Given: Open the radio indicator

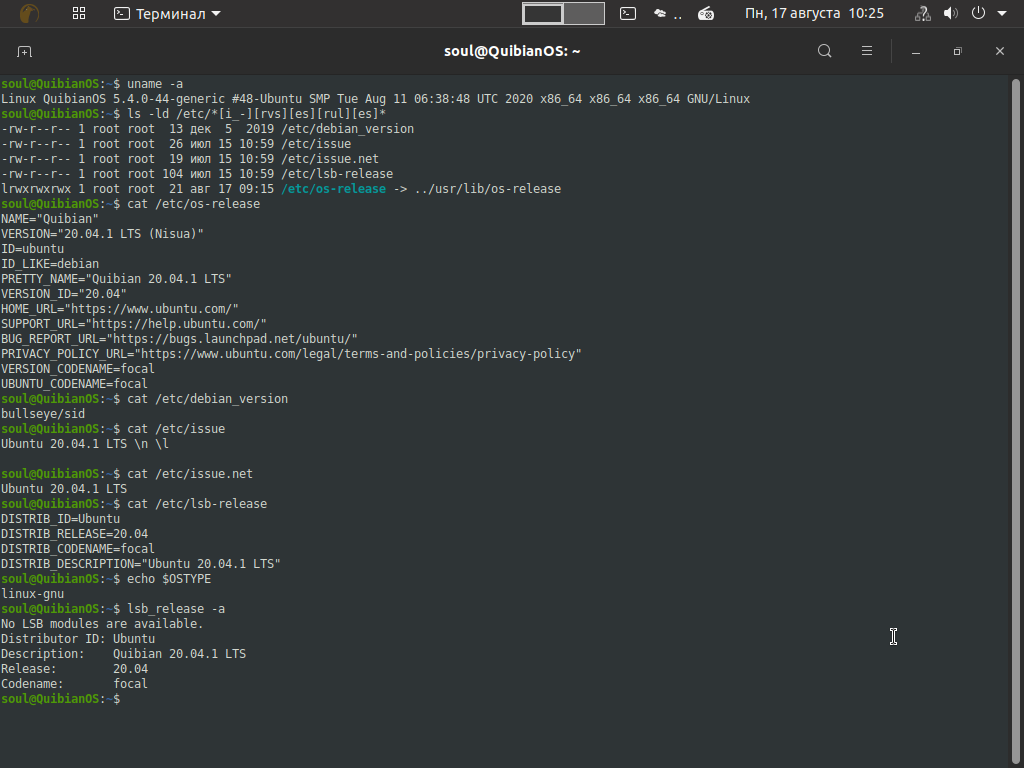Looking at the screenshot, I should 706,14.
